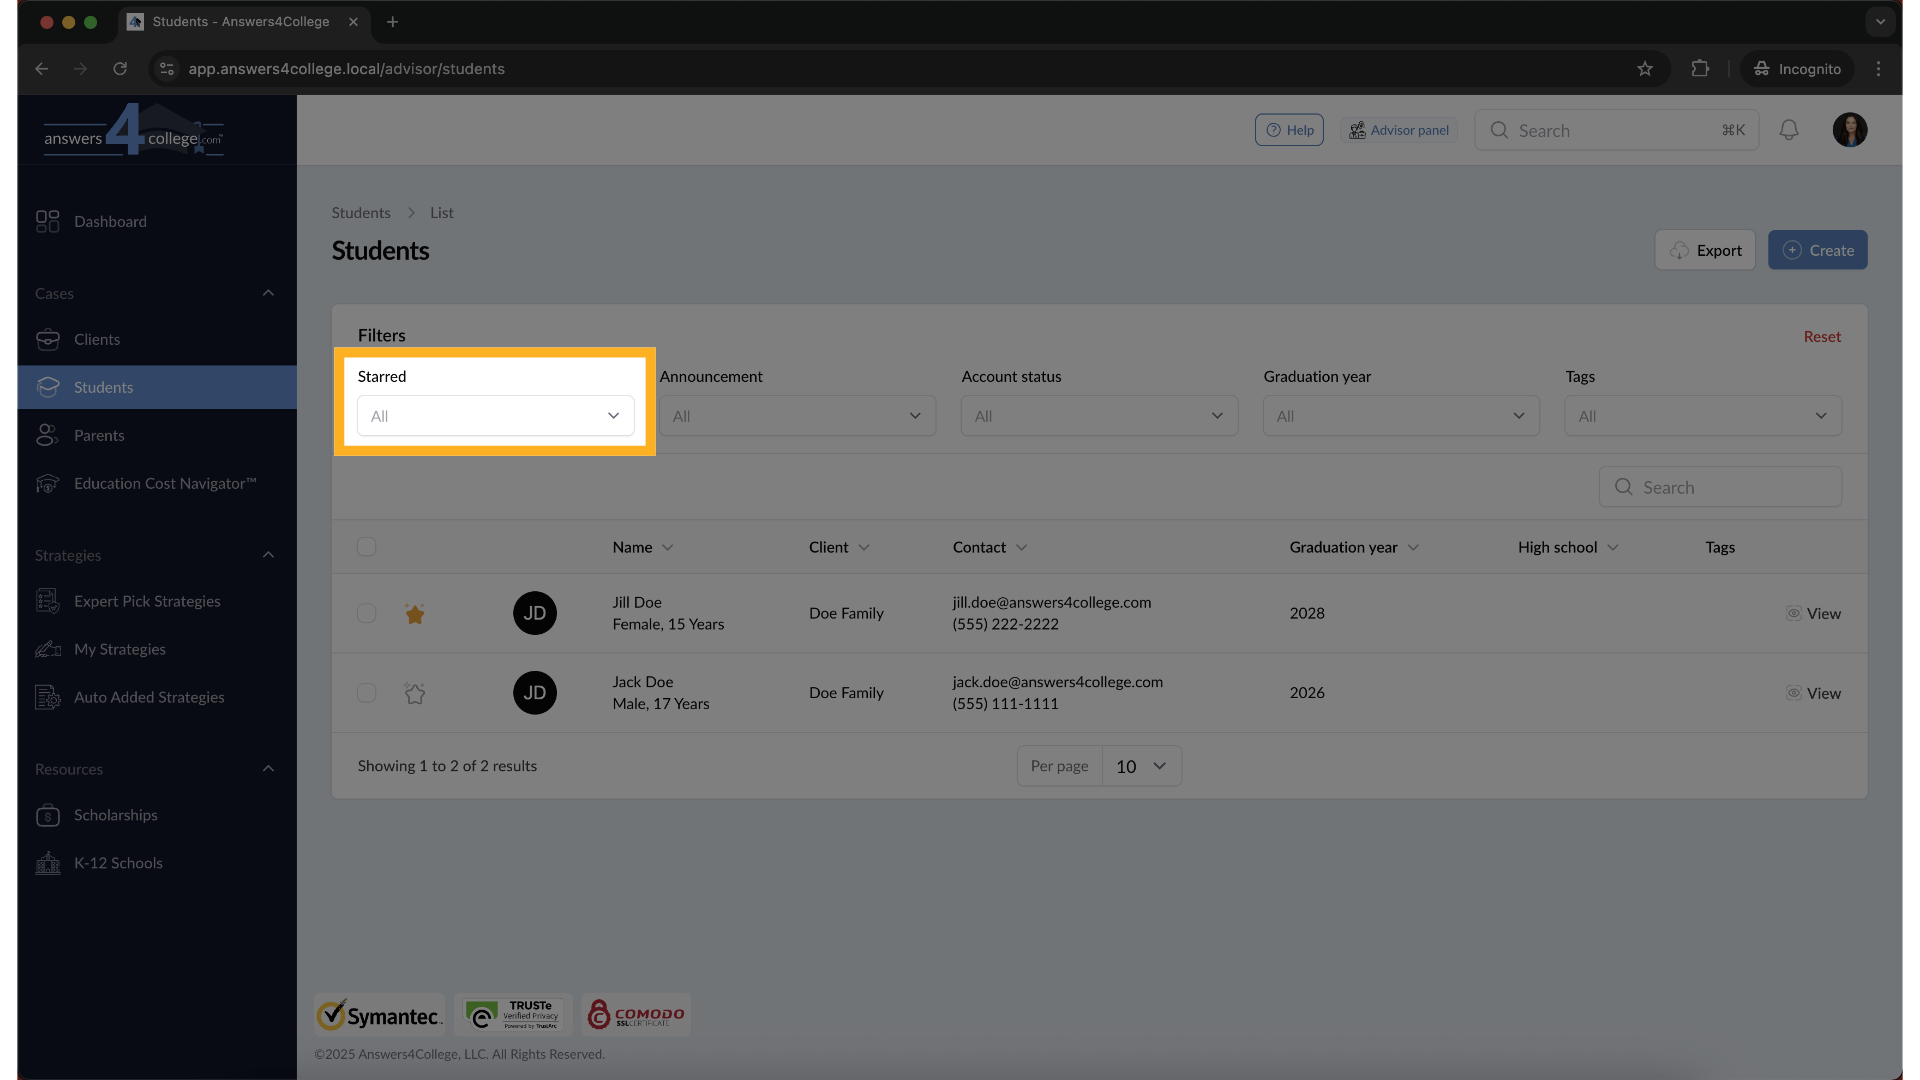Click Jill Doe's JD avatar
The width and height of the screenshot is (1920, 1080).
[x=535, y=613]
